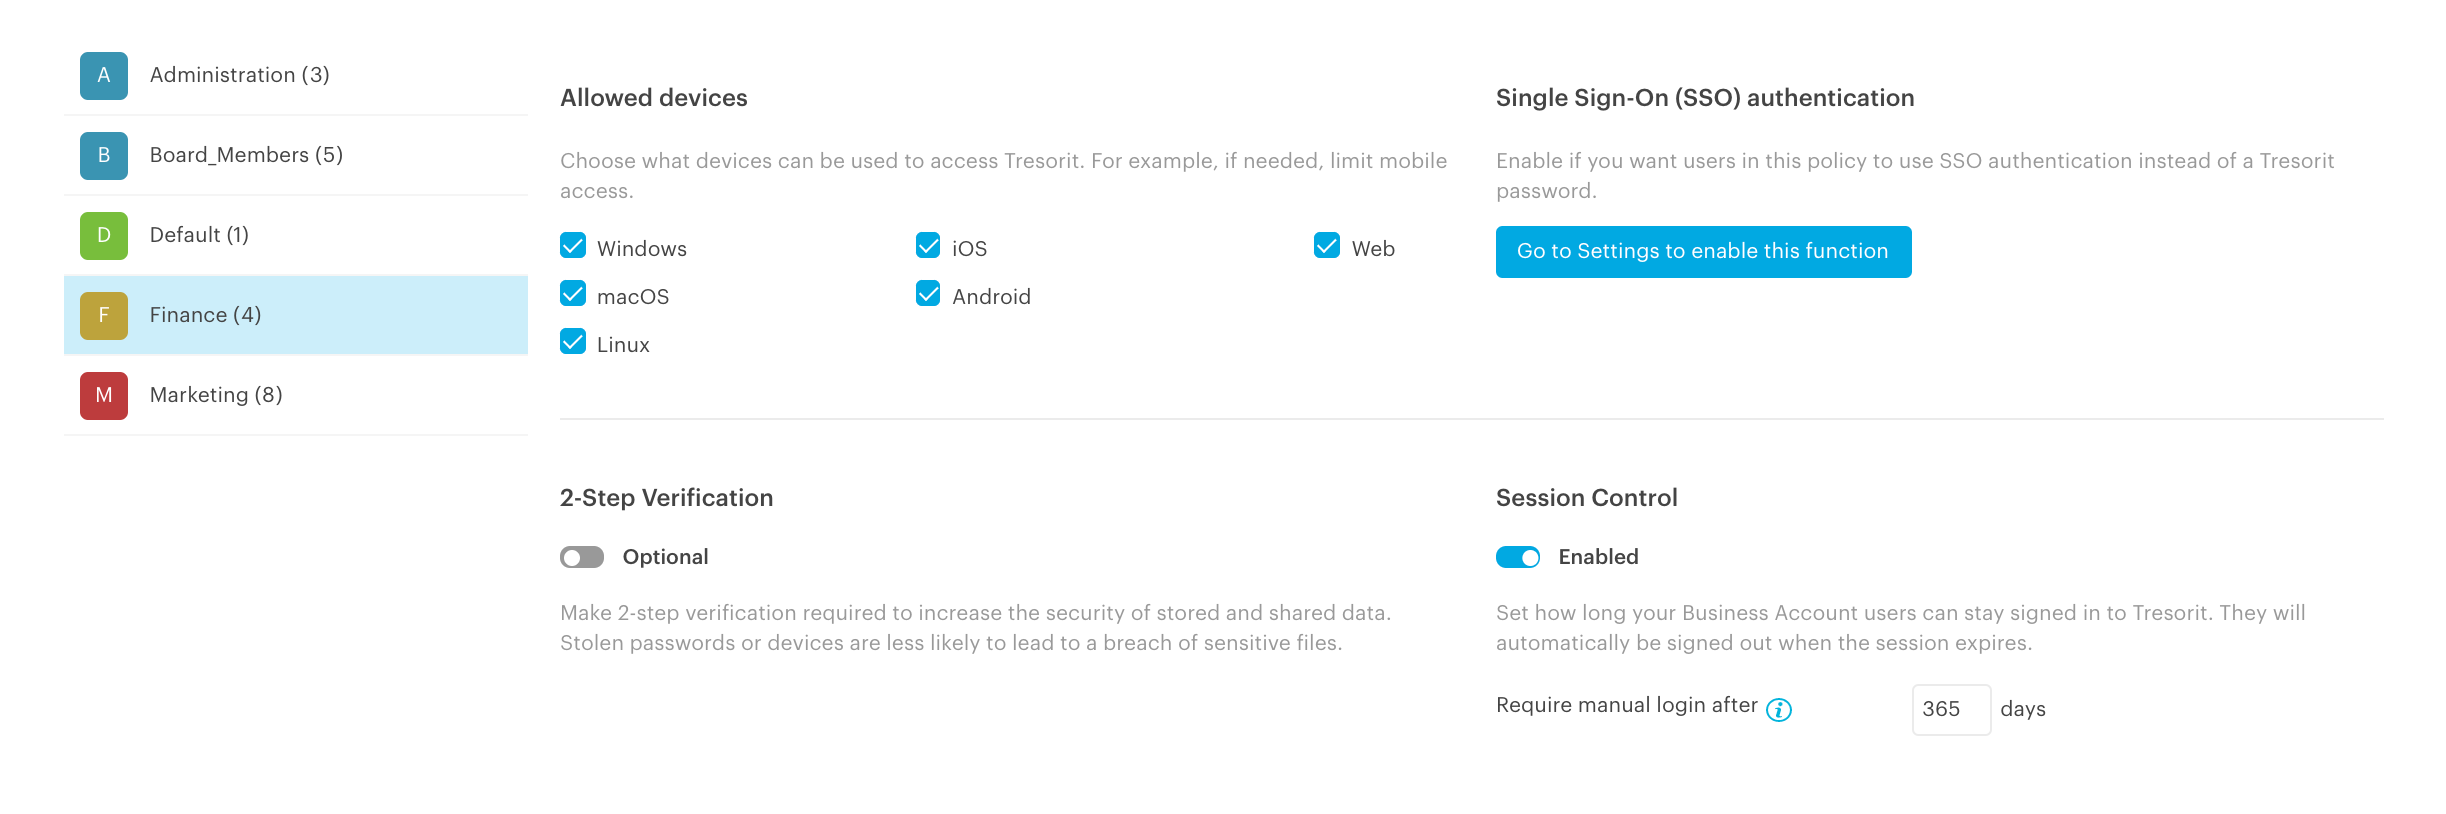This screenshot has height=814, width=2446.
Task: Select the Board_Members (5) policy
Action: pyautogui.click(x=296, y=156)
